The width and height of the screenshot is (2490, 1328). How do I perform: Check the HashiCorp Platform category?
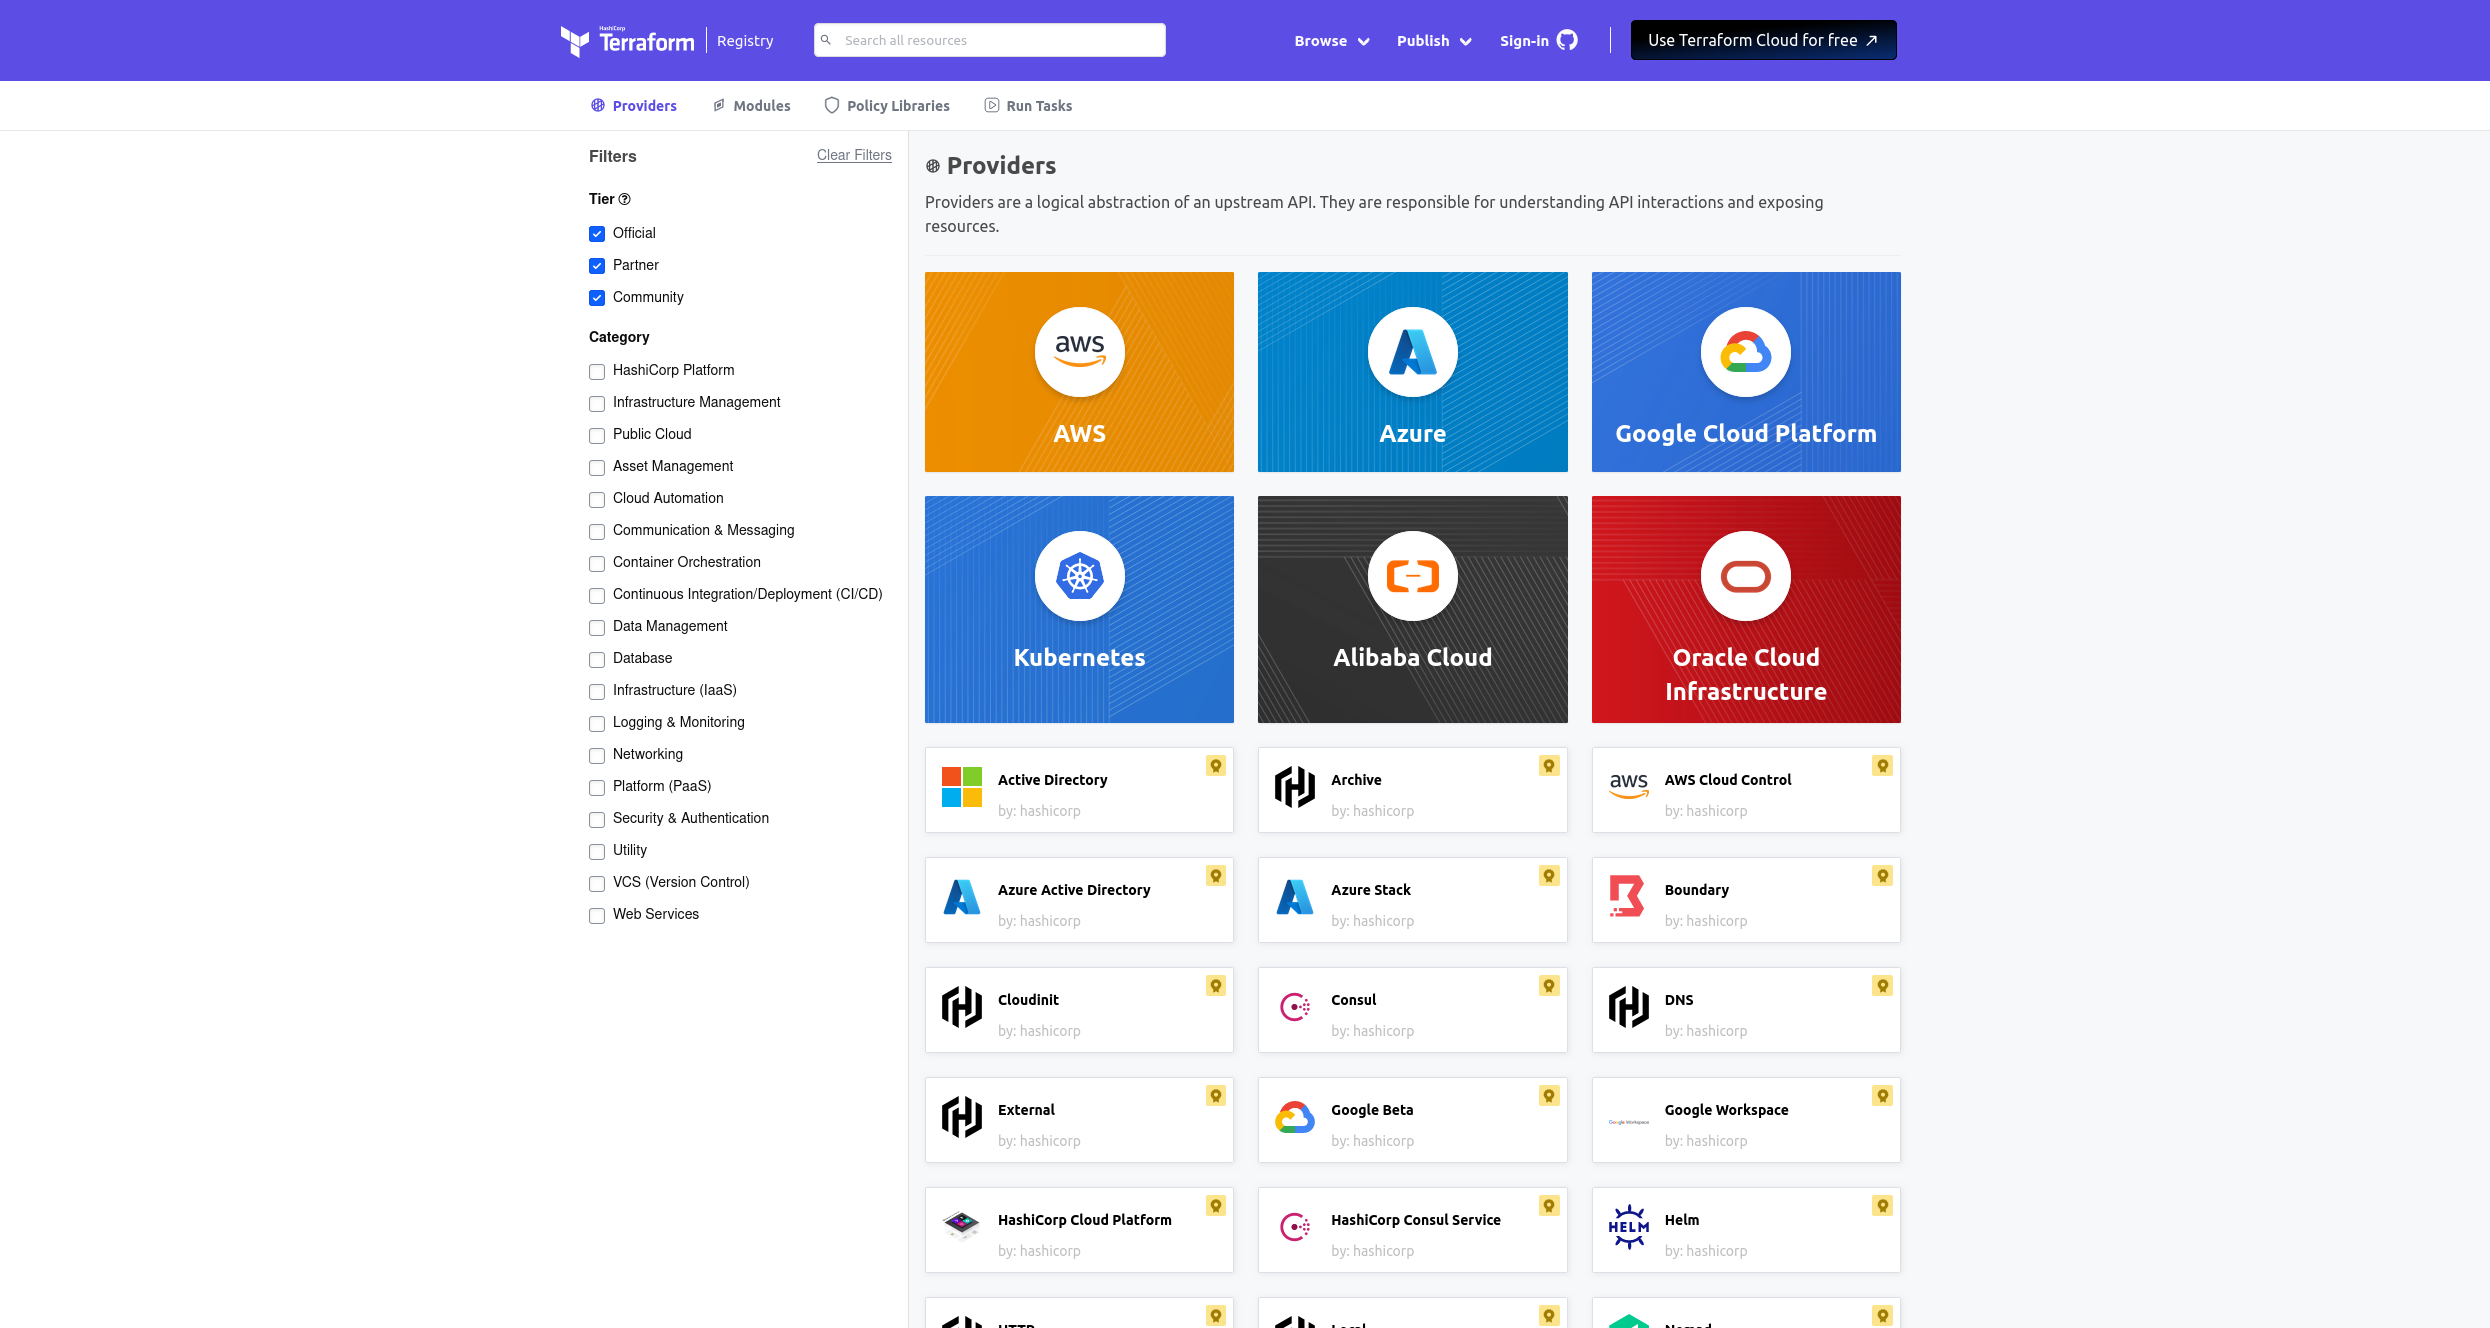tap(597, 372)
